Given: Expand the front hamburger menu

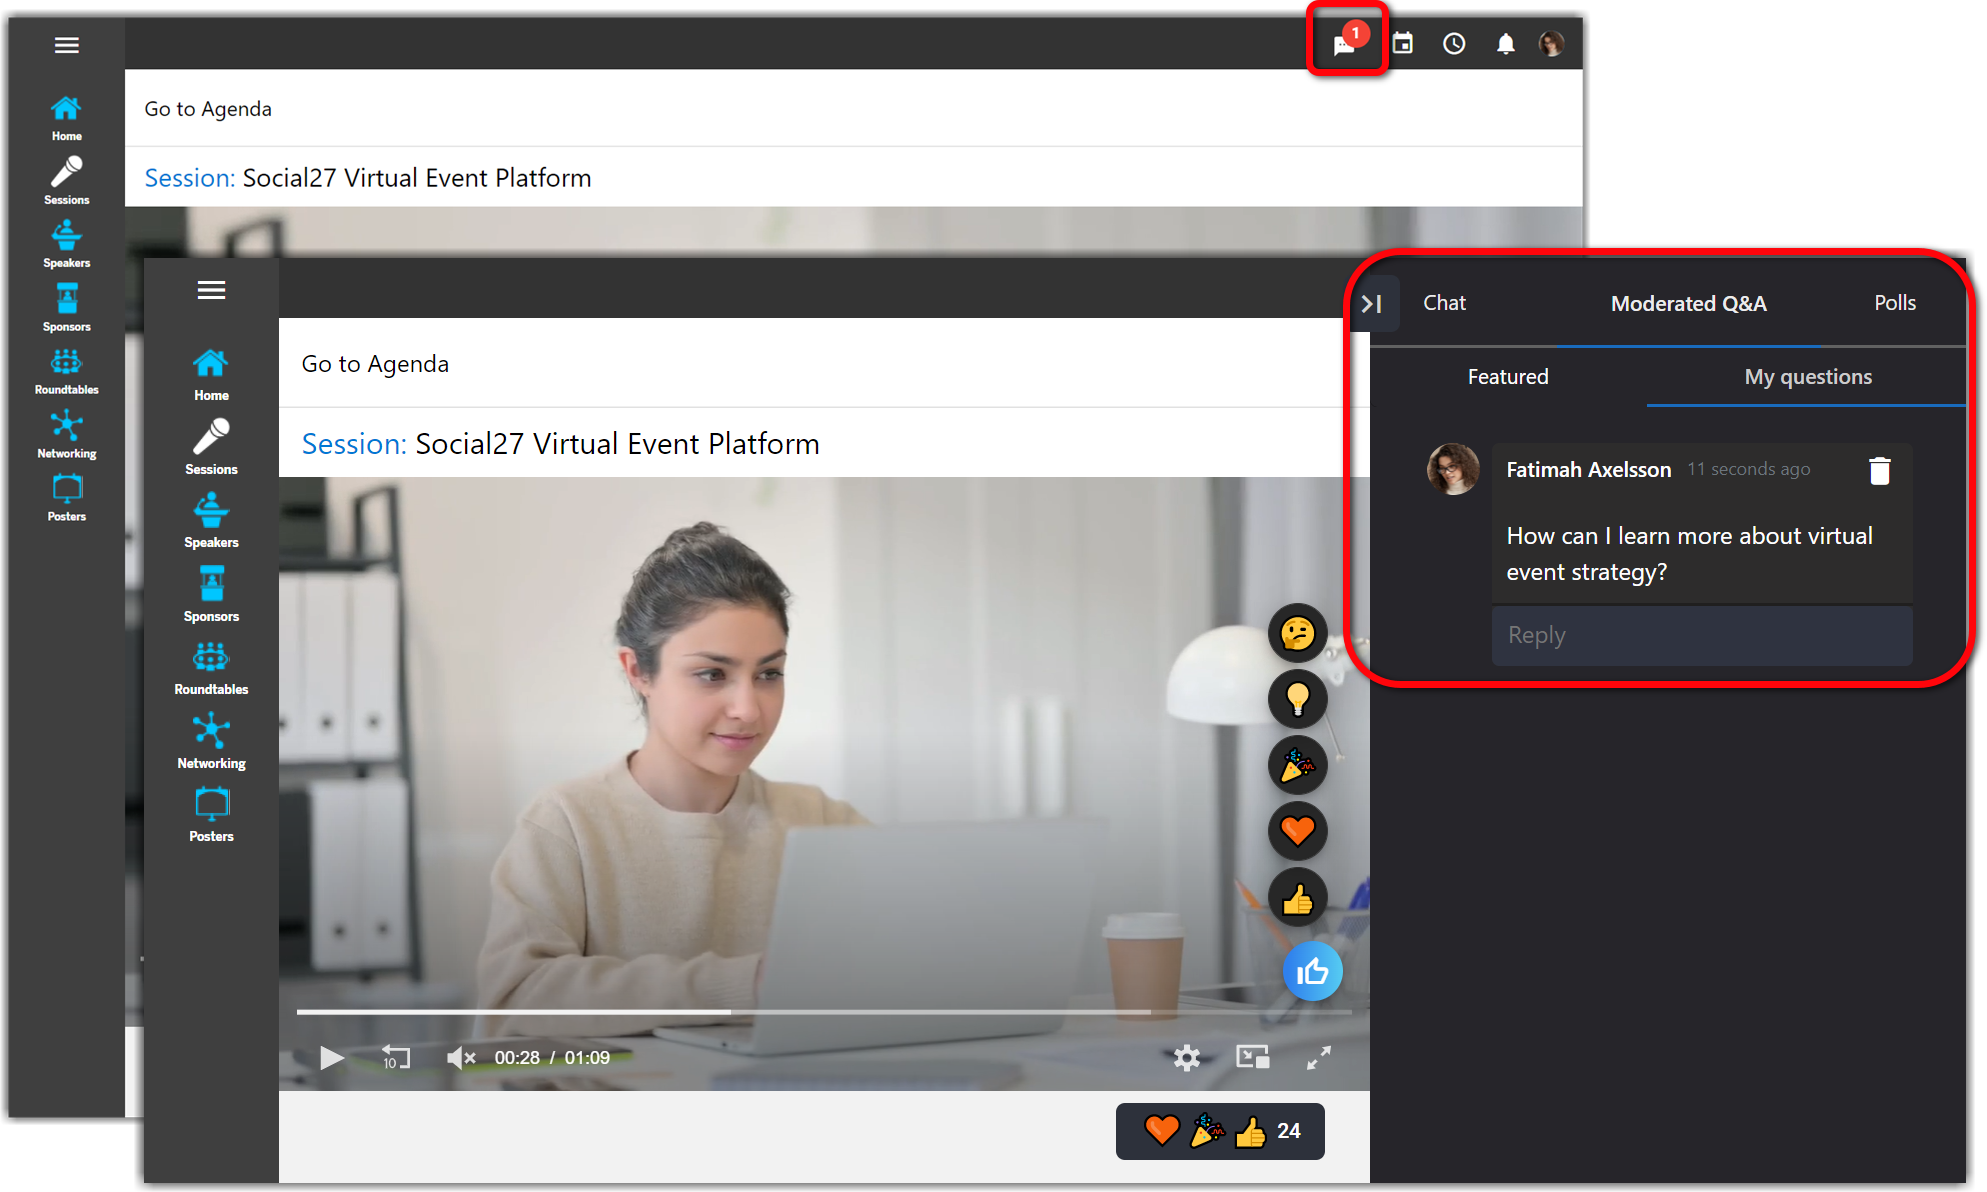Looking at the screenshot, I should [x=211, y=290].
